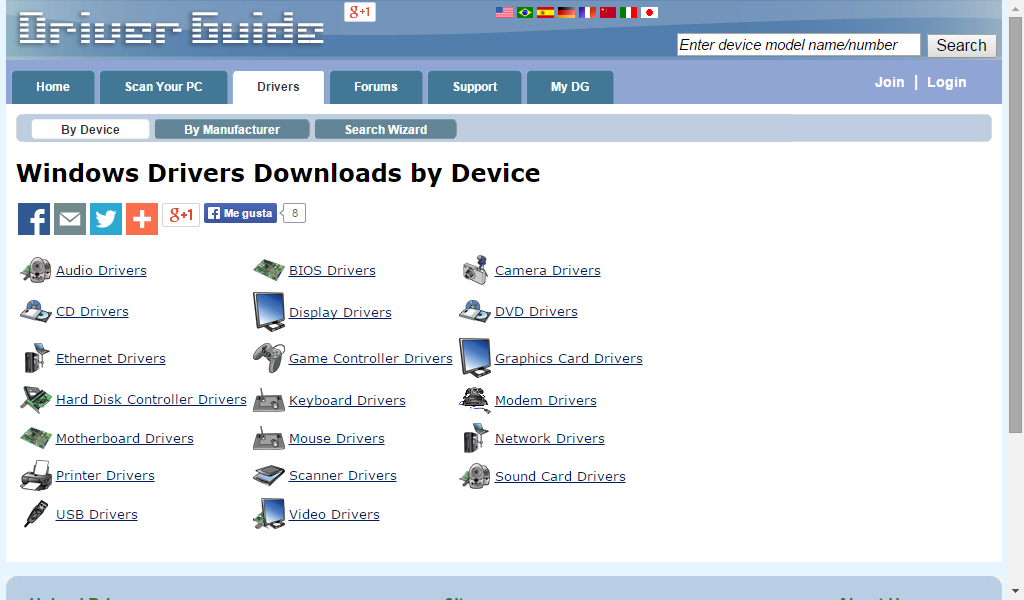
Task: Select the Game Controller Drivers gamepad icon
Action: tap(269, 357)
